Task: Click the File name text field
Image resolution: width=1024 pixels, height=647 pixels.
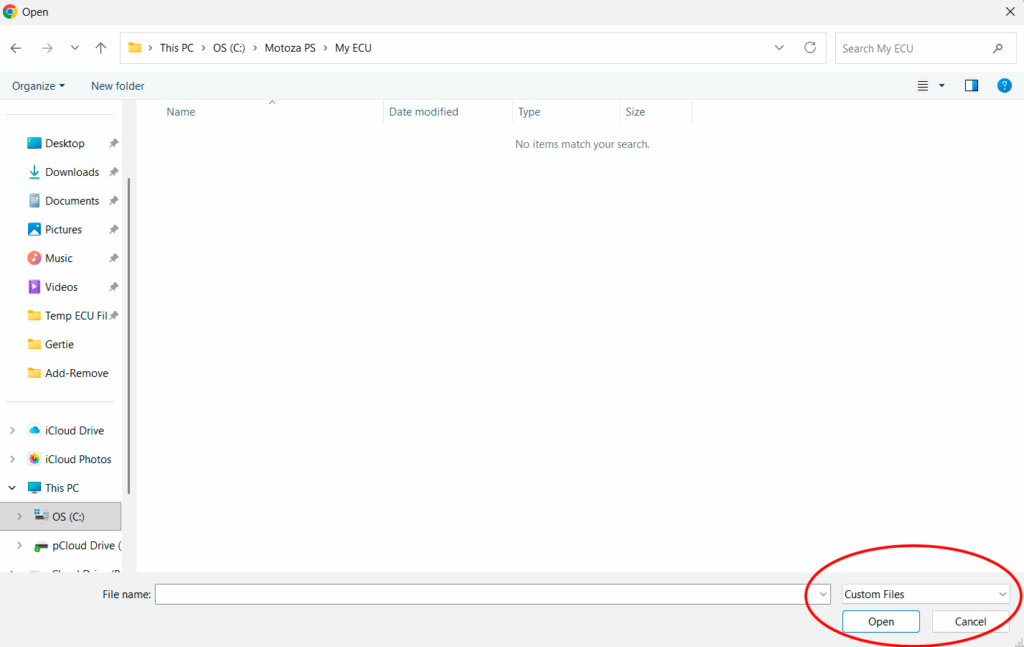Action: tap(480, 594)
